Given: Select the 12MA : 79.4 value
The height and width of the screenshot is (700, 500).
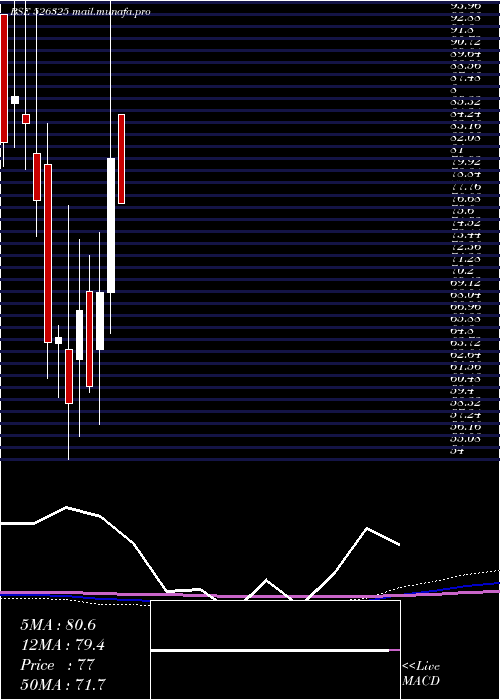Looking at the screenshot, I should [x=63, y=645].
